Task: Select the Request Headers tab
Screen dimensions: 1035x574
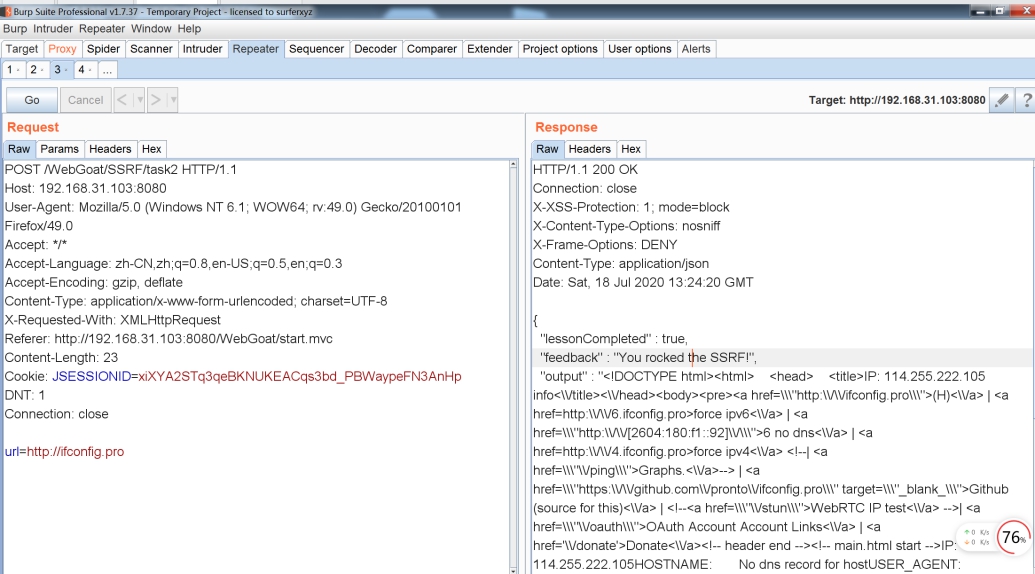Action: pyautogui.click(x=110, y=149)
